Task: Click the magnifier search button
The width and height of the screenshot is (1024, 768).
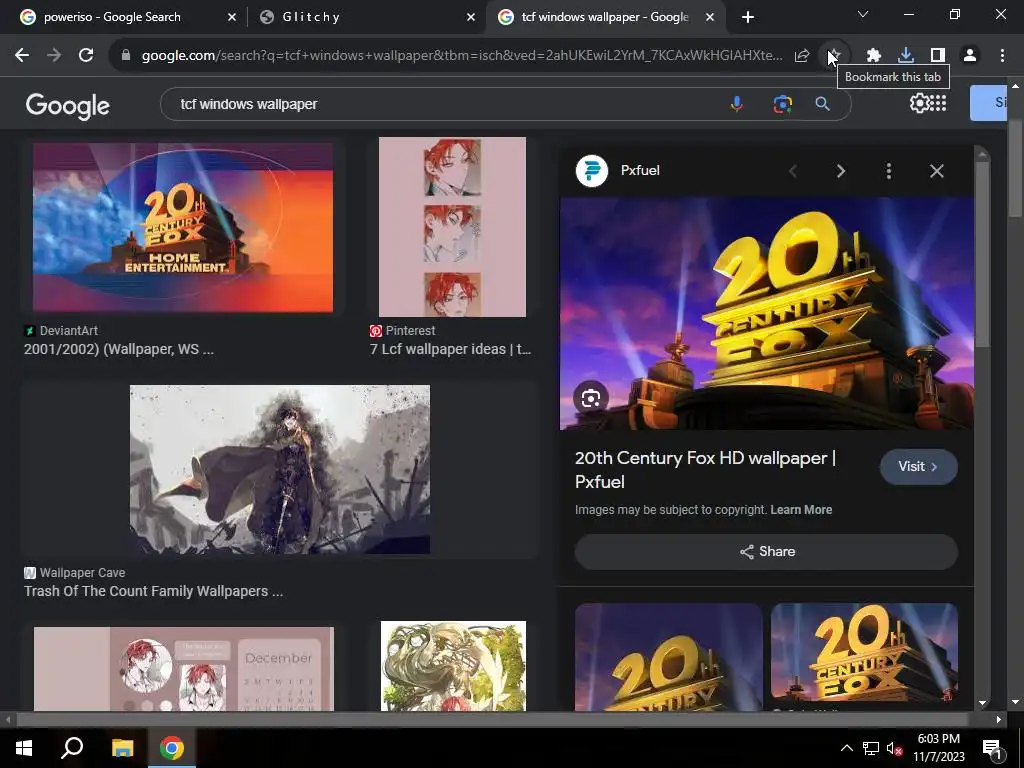Action: tap(823, 104)
